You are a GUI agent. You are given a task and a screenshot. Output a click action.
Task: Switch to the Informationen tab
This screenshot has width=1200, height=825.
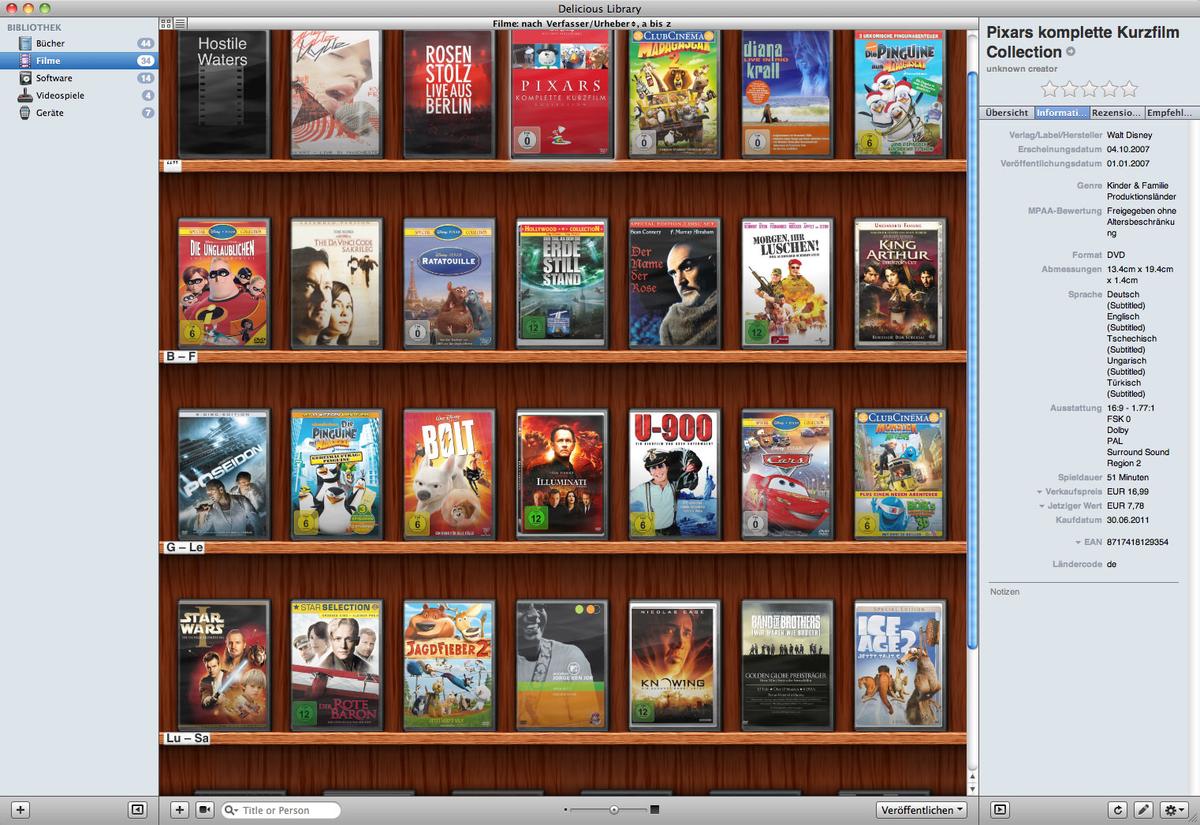[1061, 113]
